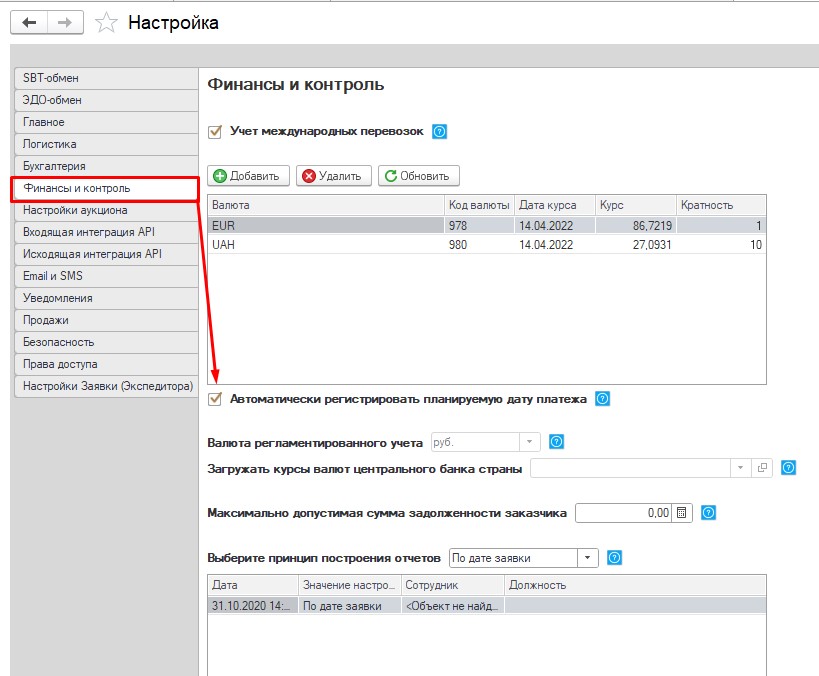
Task: Toggle Автоматически регистрировать планируемую дату платежа checkbox
Action: pyautogui.click(x=215, y=399)
